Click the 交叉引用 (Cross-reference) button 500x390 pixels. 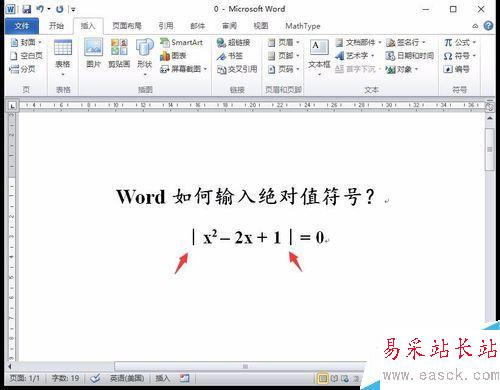coord(237,69)
